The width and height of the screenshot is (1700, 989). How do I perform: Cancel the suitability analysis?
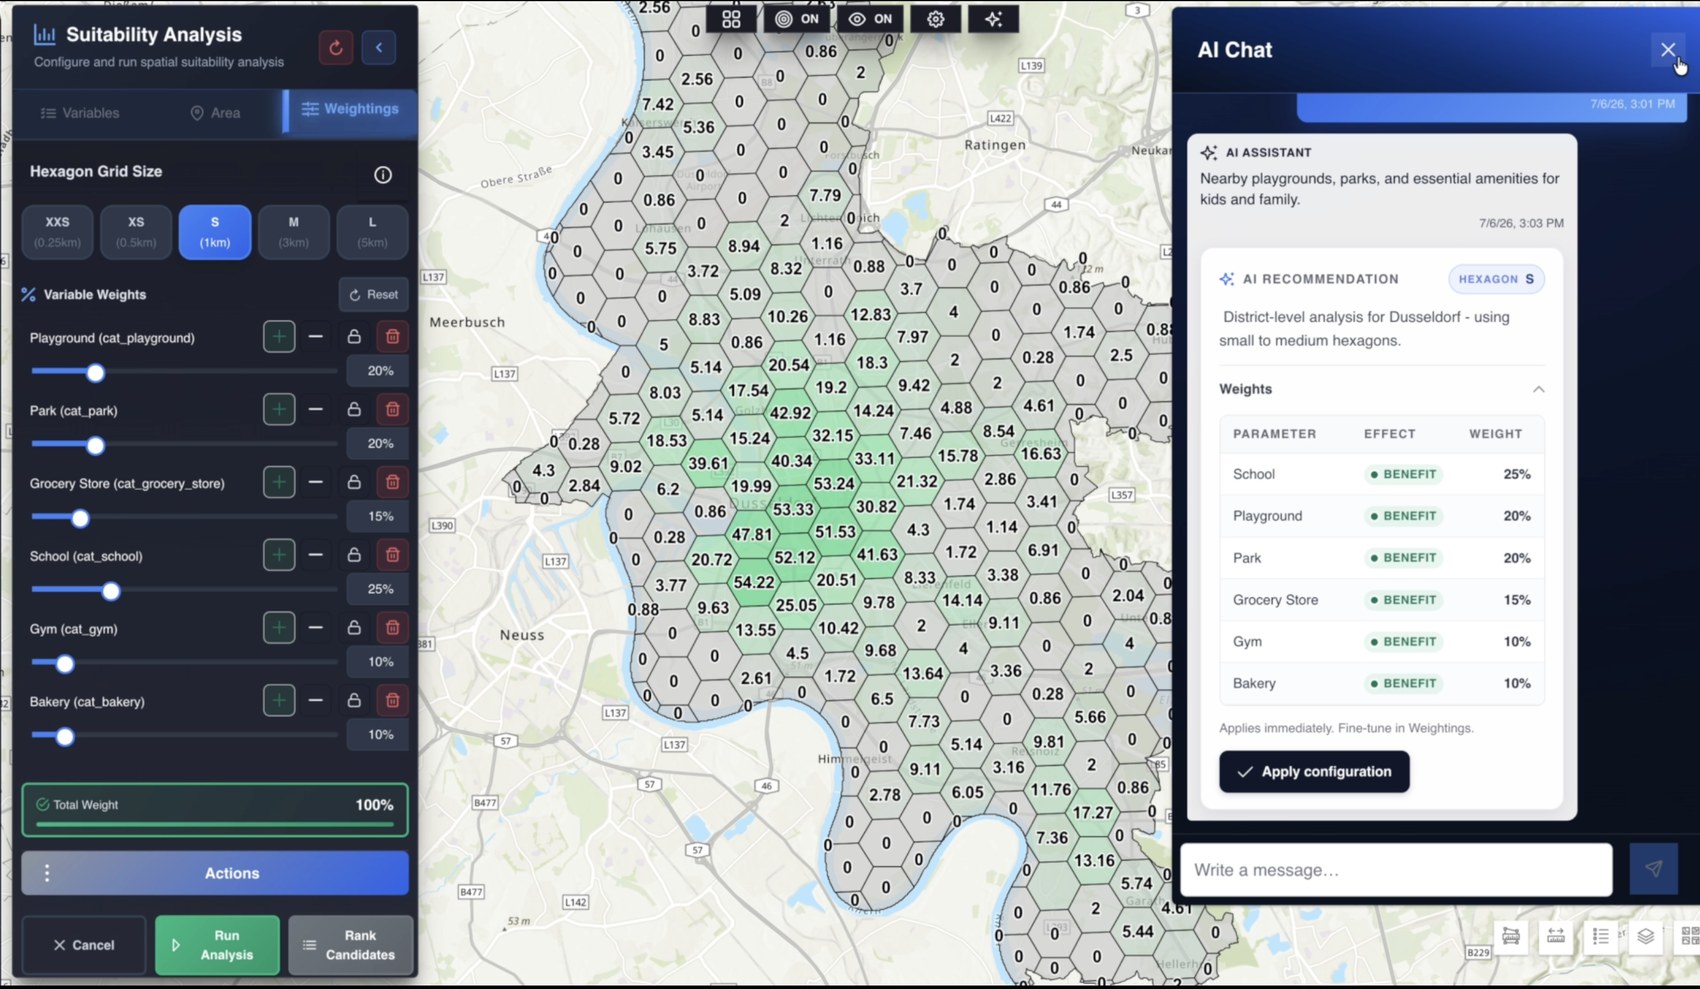point(84,945)
